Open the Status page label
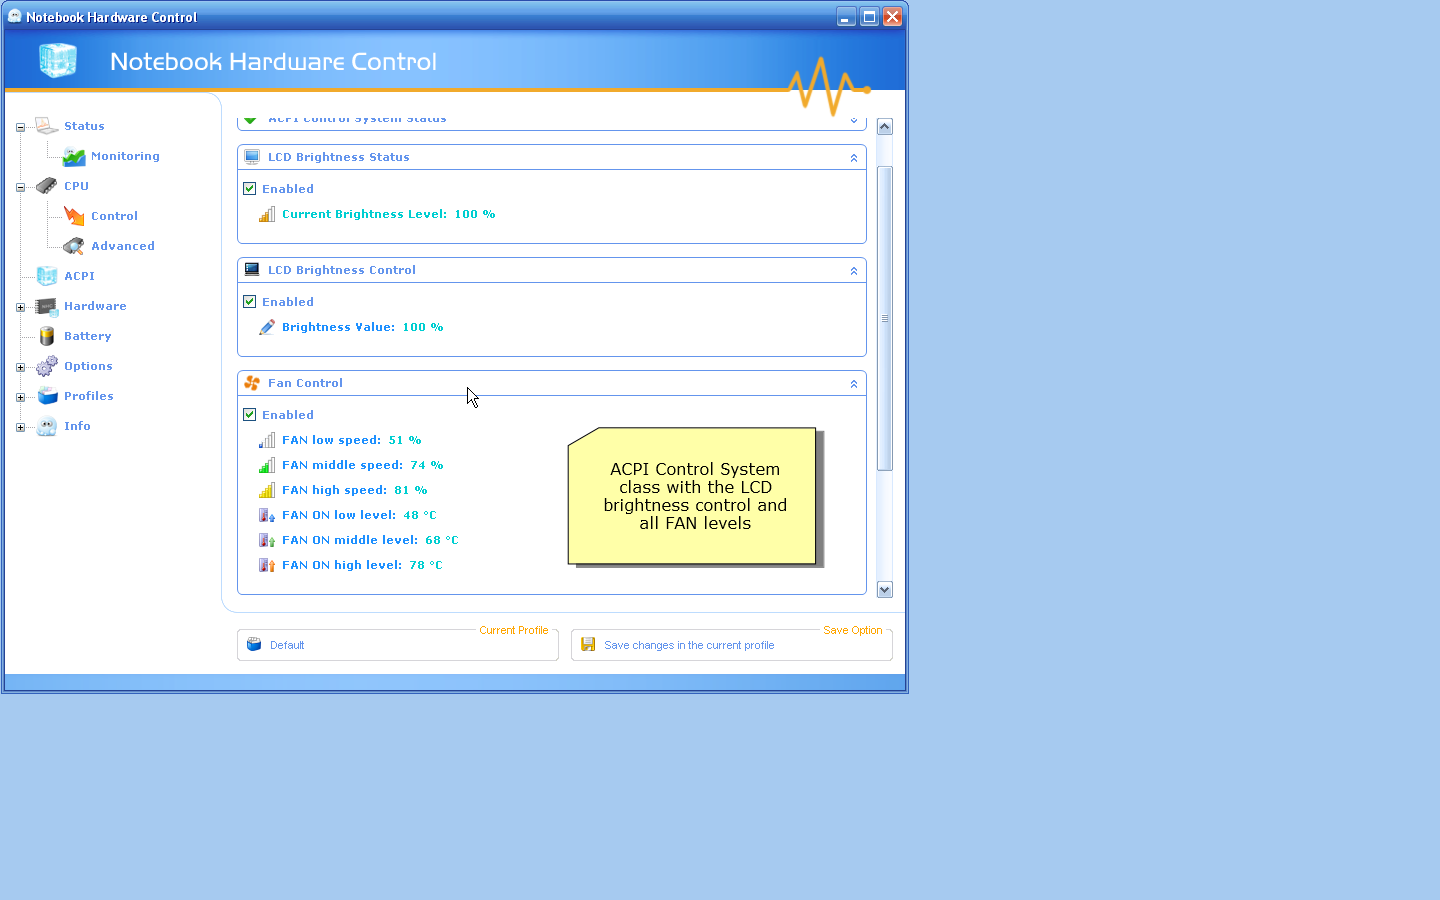Screen dimensions: 1440x900 point(84,126)
